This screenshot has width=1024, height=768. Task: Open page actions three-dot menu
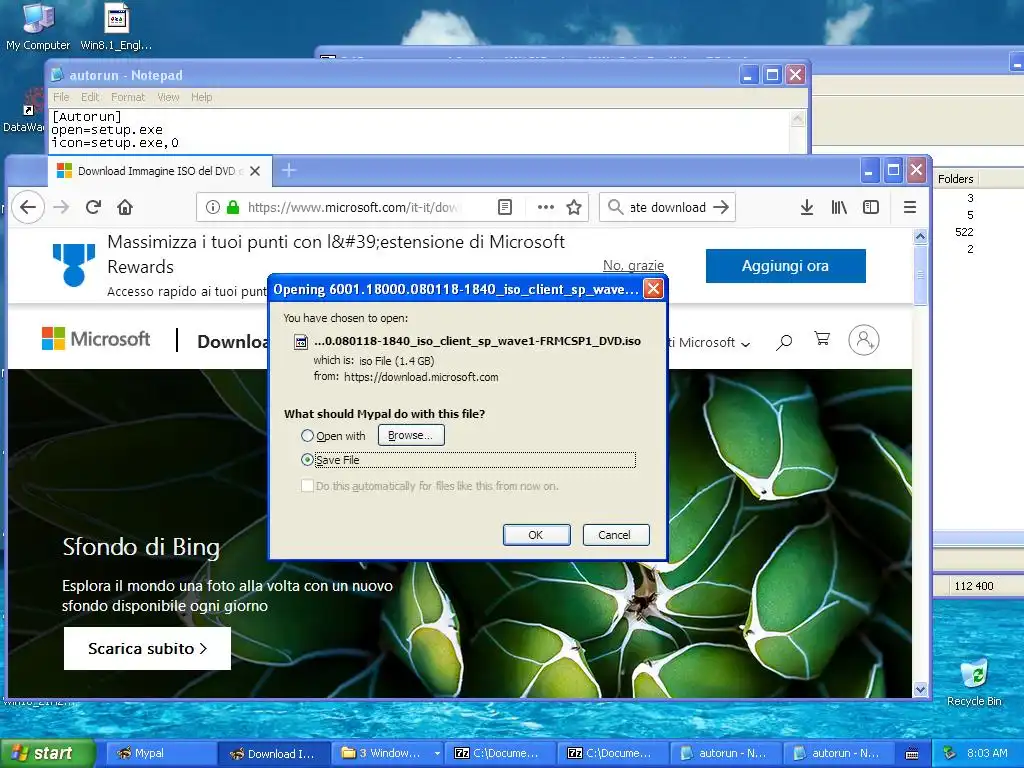click(x=545, y=207)
